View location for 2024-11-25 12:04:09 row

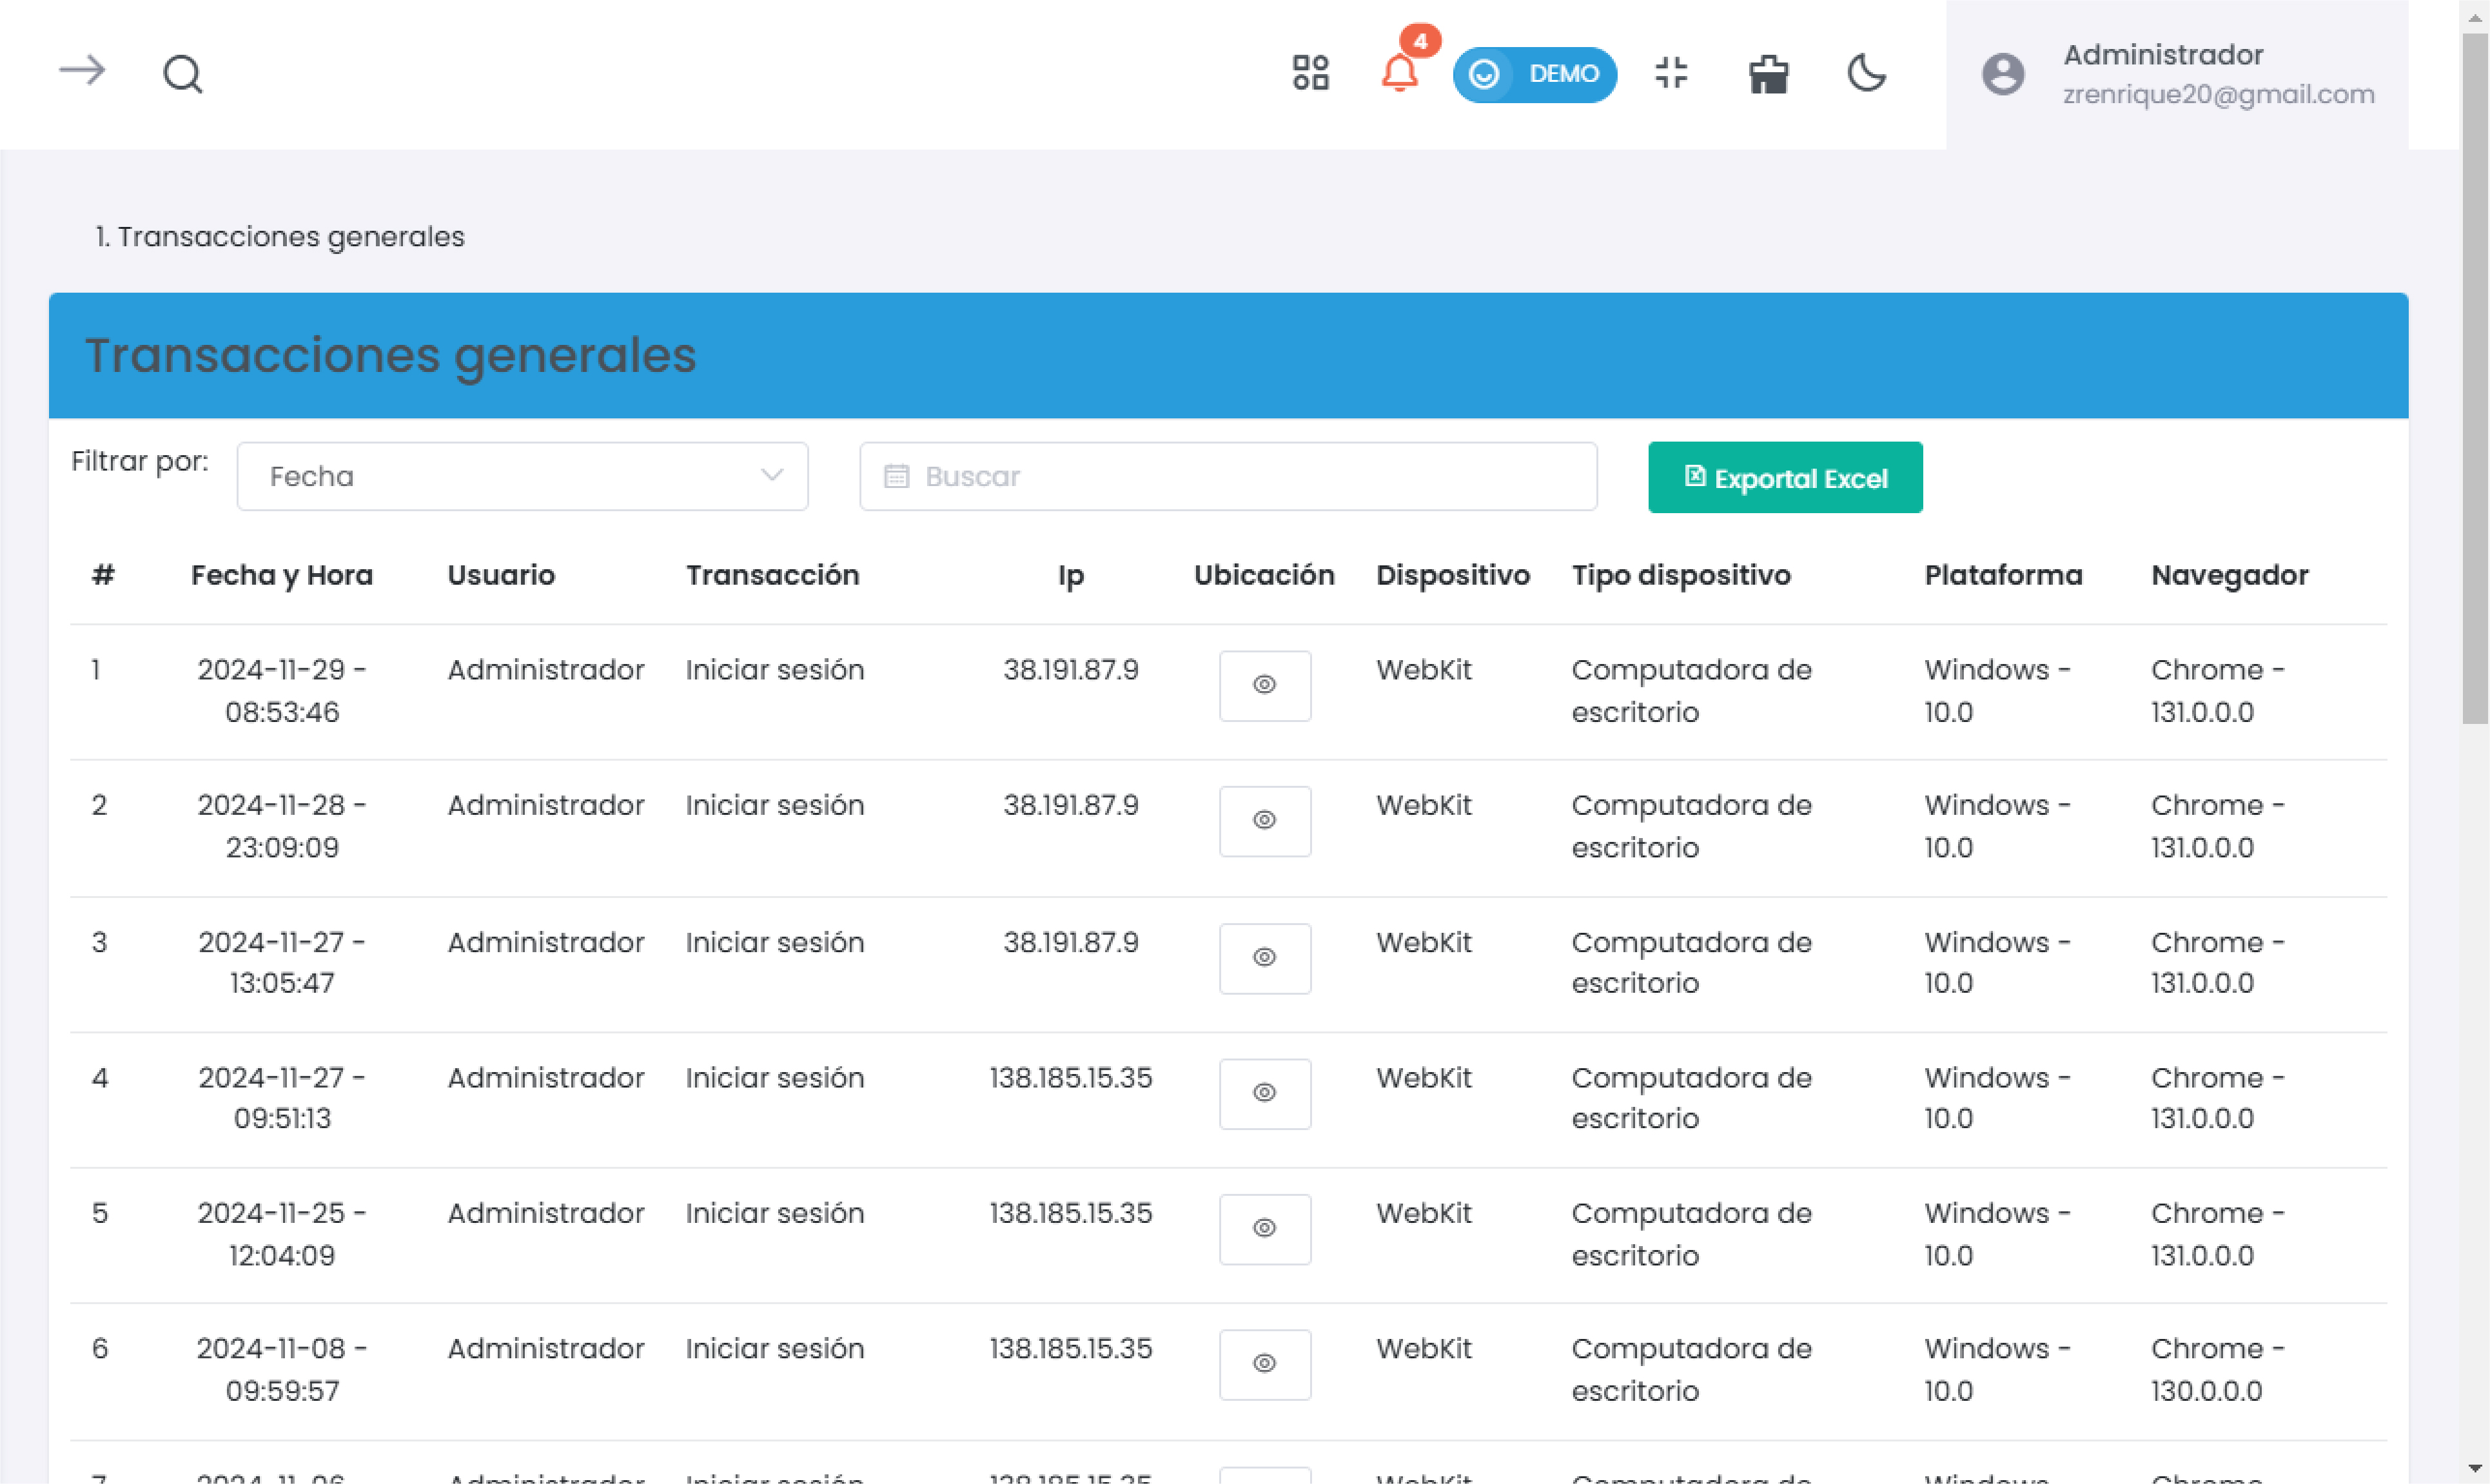[1264, 1229]
